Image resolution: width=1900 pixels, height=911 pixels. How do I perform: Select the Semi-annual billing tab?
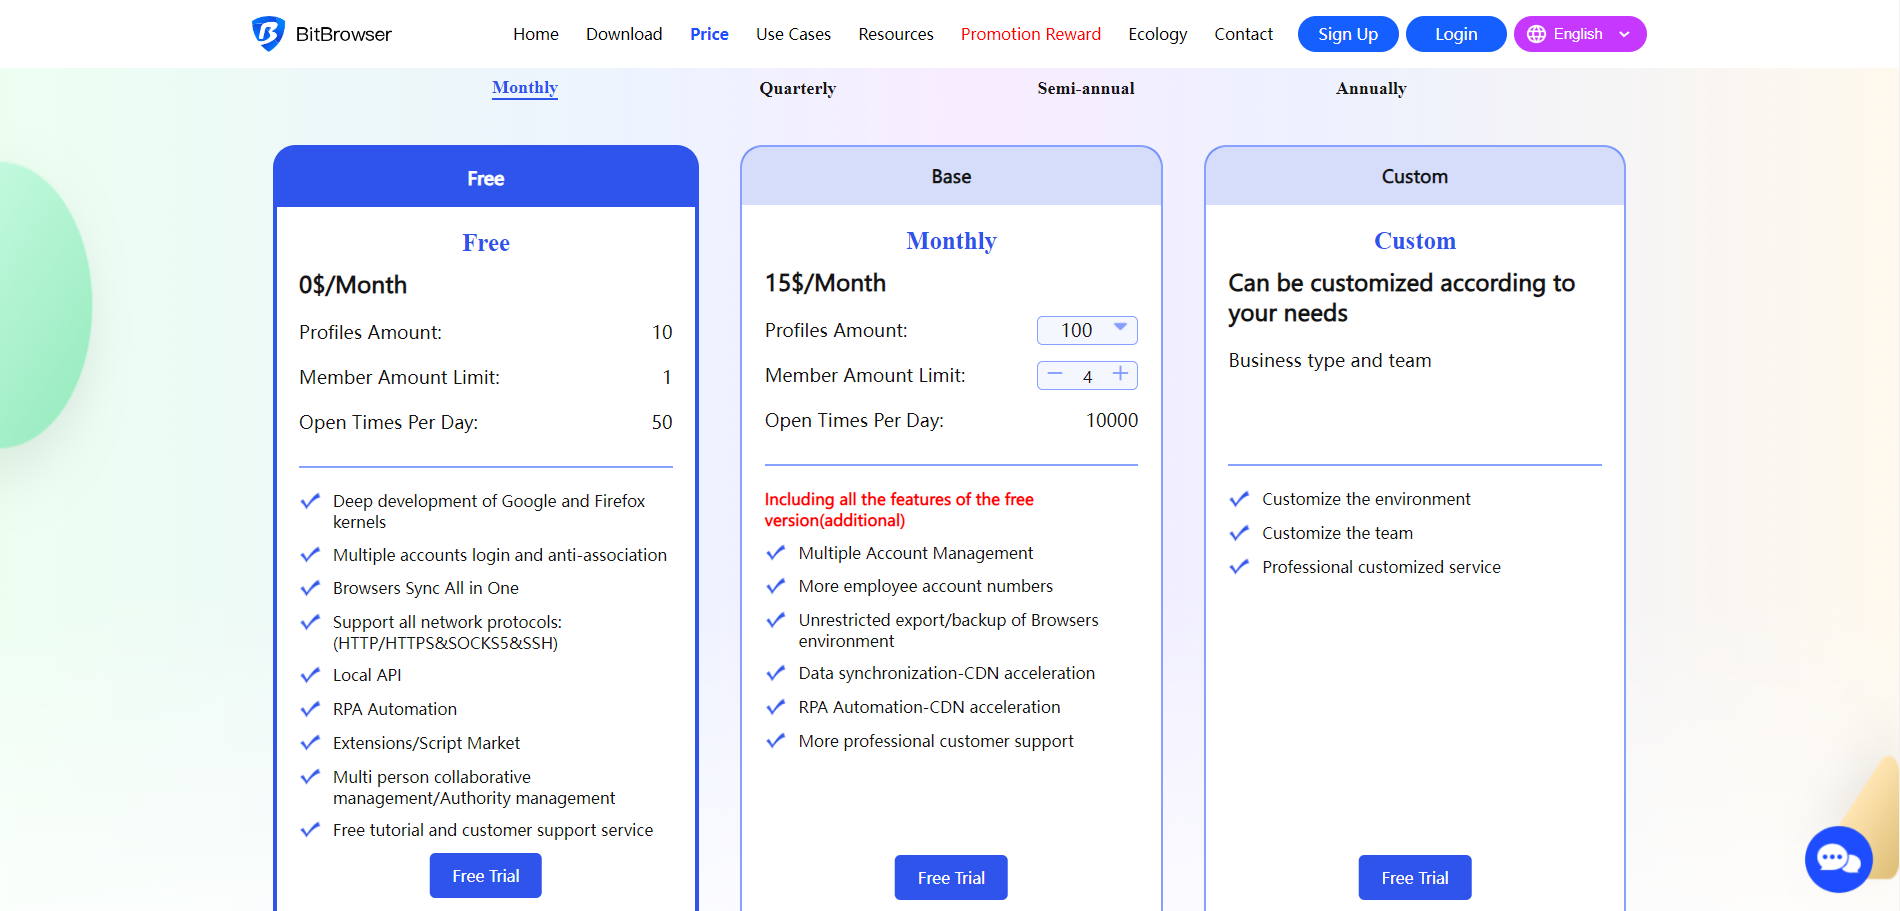click(1086, 88)
